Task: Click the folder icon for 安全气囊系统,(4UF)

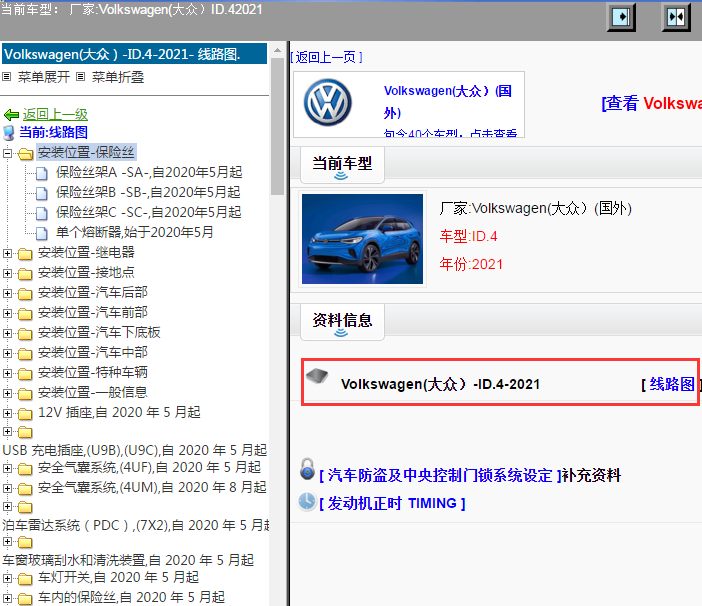Action: [x=25, y=469]
